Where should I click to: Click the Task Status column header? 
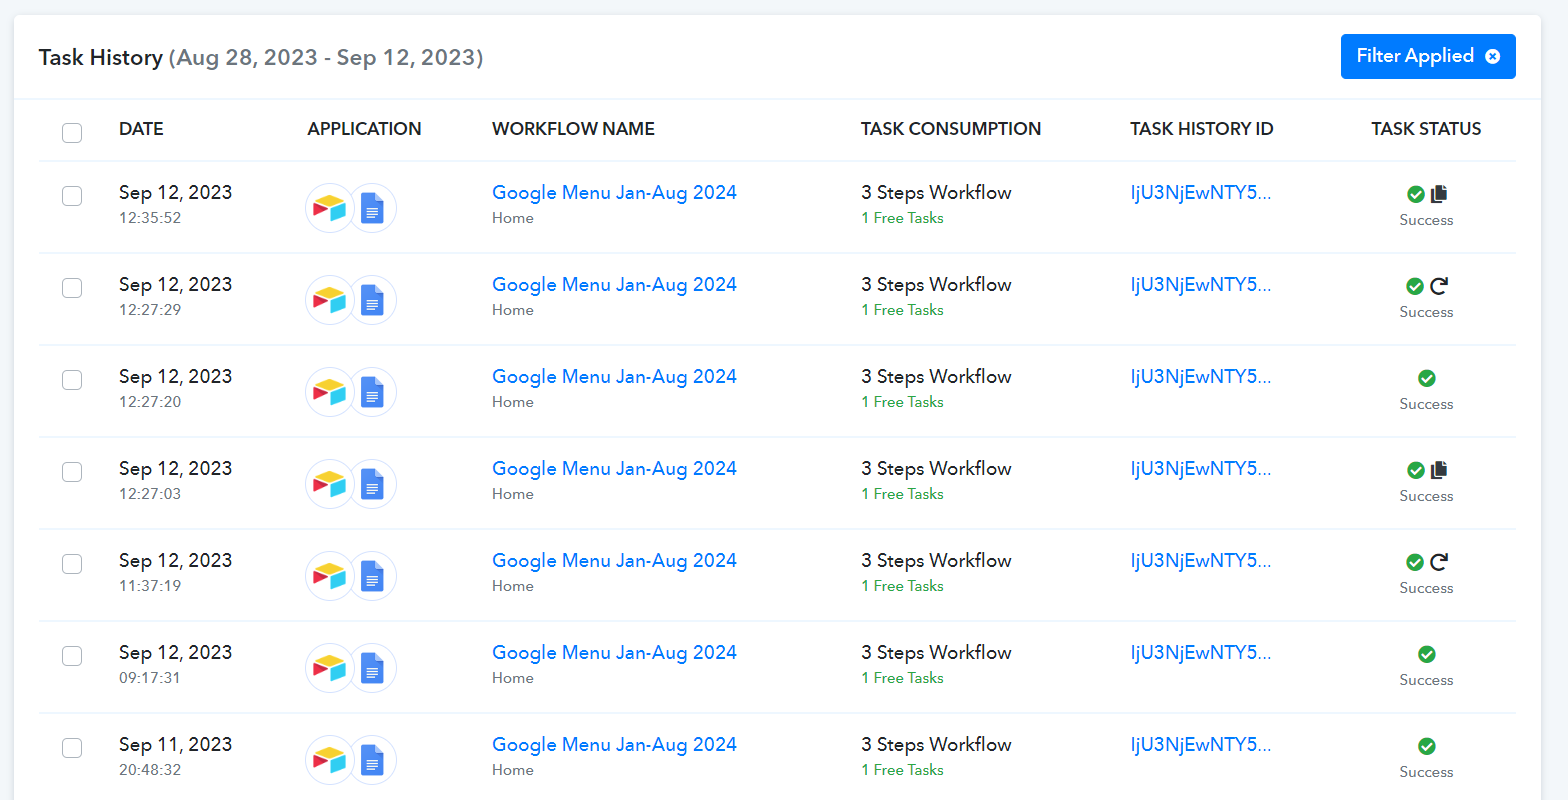(x=1426, y=128)
